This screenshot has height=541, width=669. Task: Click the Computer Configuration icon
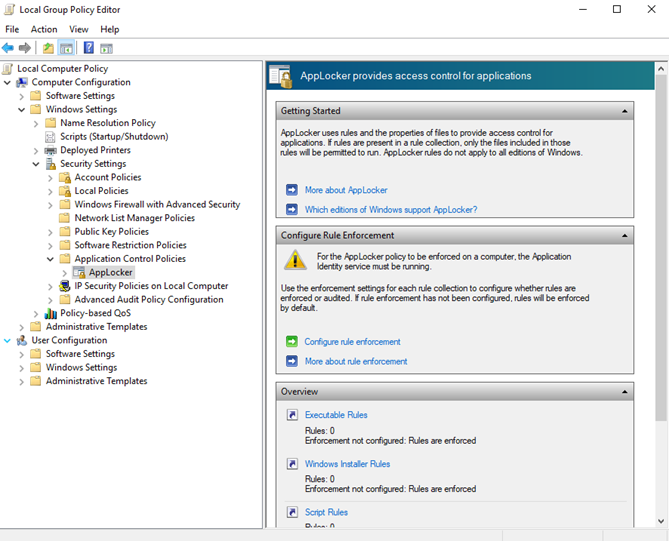(x=22, y=82)
